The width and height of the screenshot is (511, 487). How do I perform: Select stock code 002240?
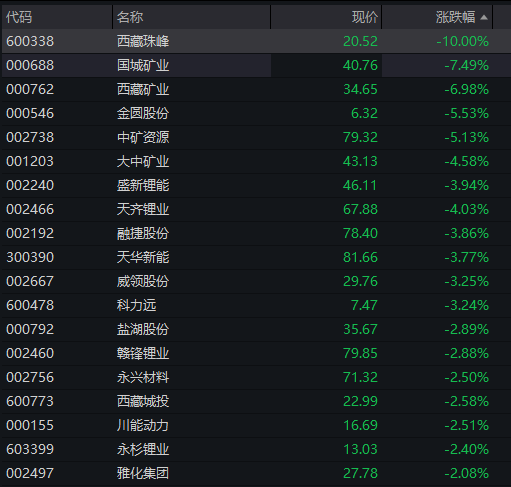pos(30,185)
